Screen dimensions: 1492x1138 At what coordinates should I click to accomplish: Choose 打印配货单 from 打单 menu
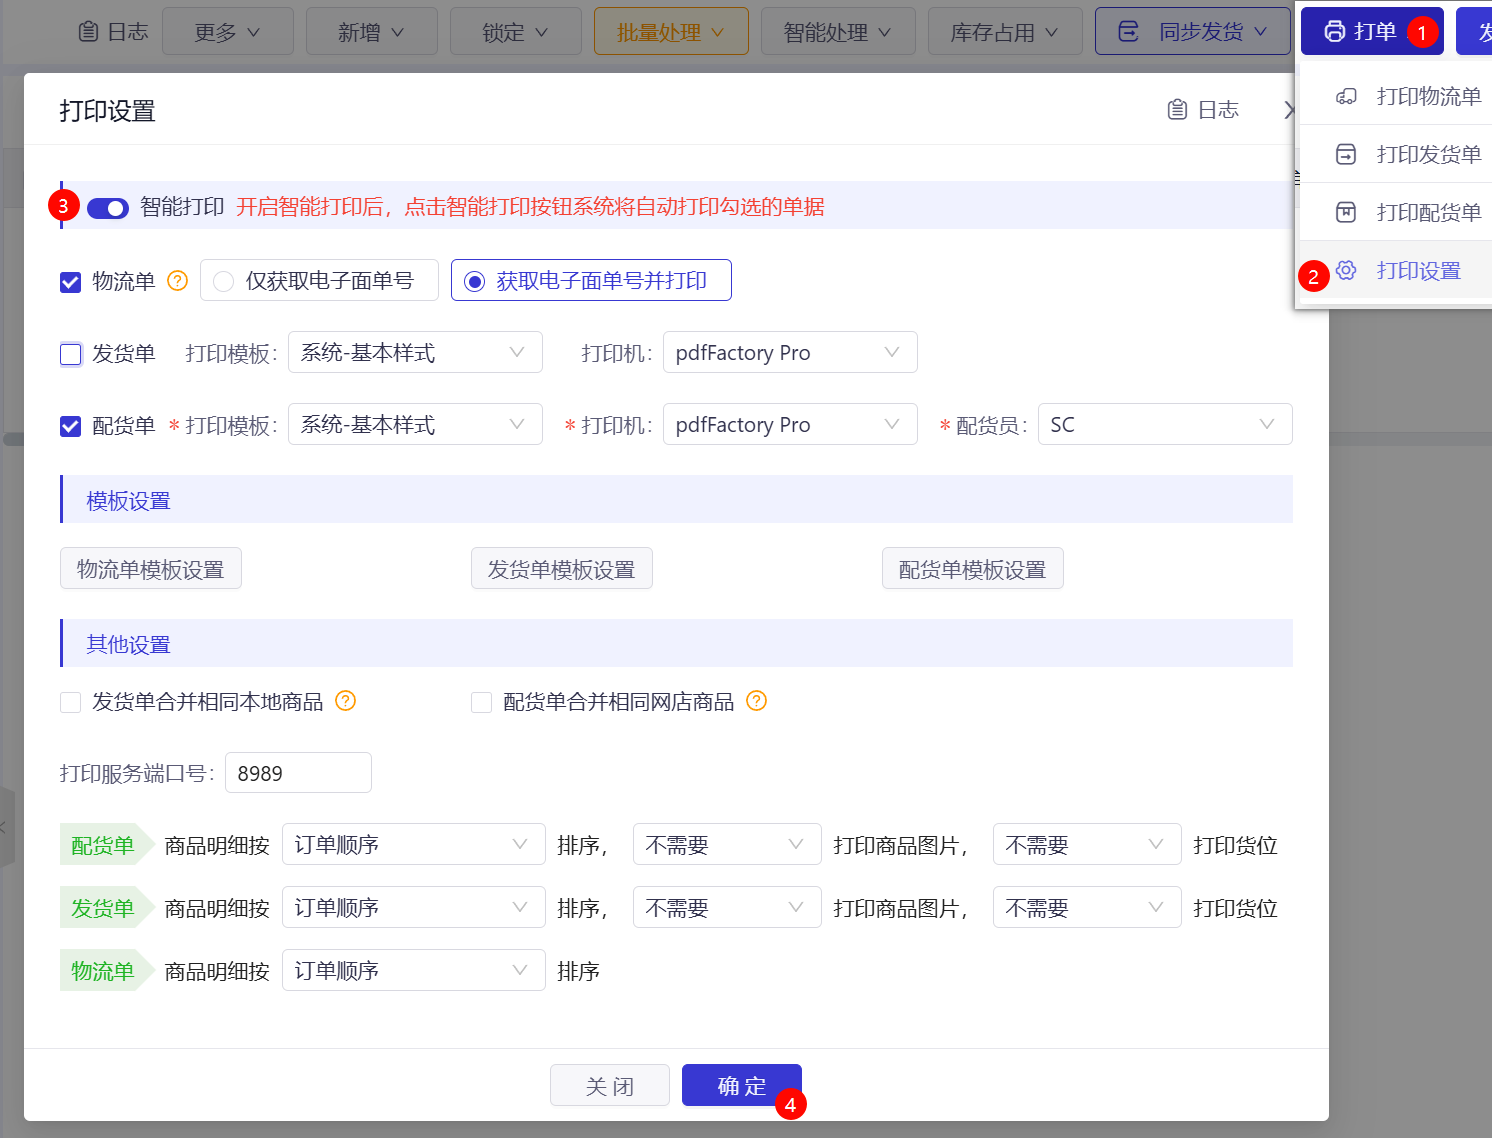pos(1394,212)
